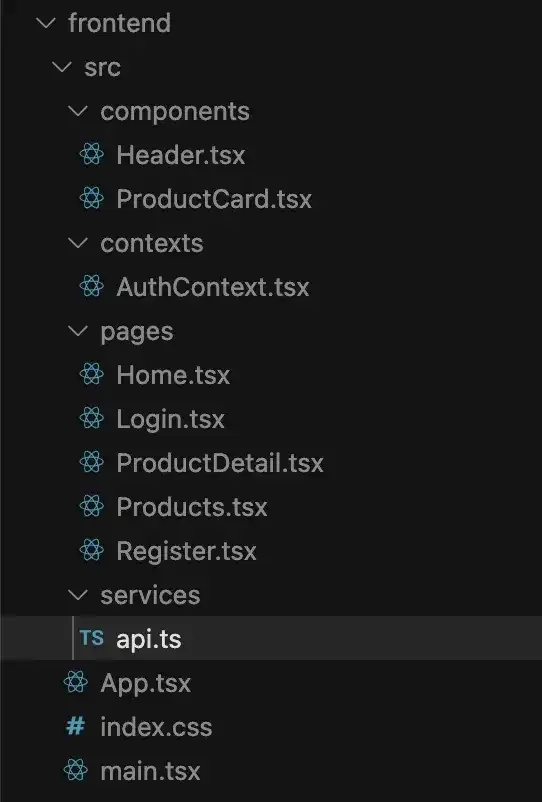Collapse the contexts folder chevron
The image size is (542, 802).
coord(78,243)
